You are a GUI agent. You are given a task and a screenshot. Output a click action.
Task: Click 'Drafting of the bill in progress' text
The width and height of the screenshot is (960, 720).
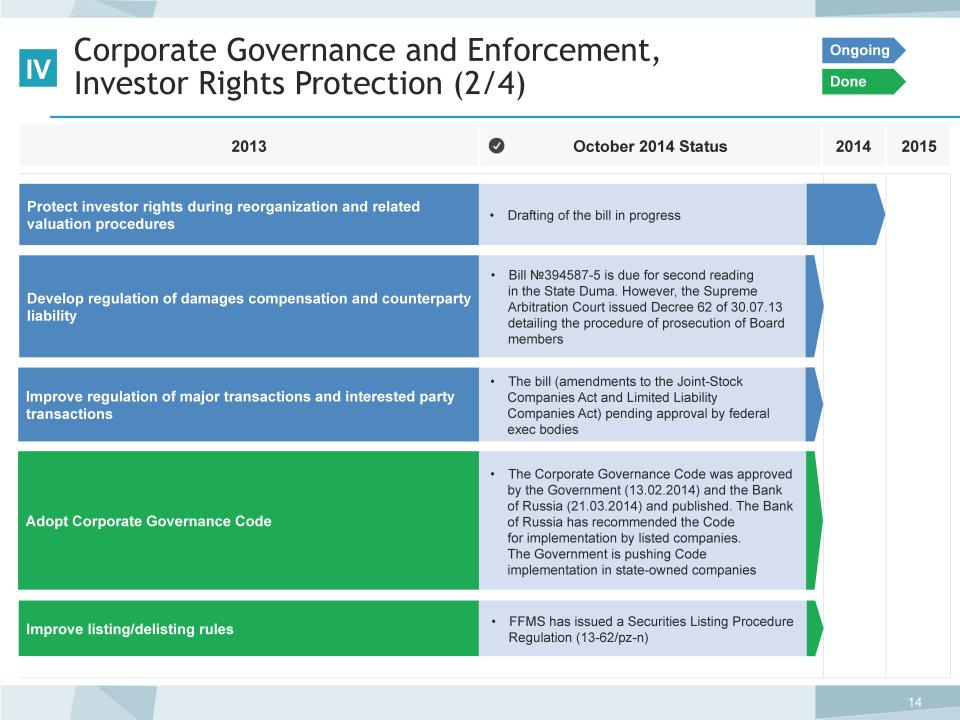(x=594, y=216)
